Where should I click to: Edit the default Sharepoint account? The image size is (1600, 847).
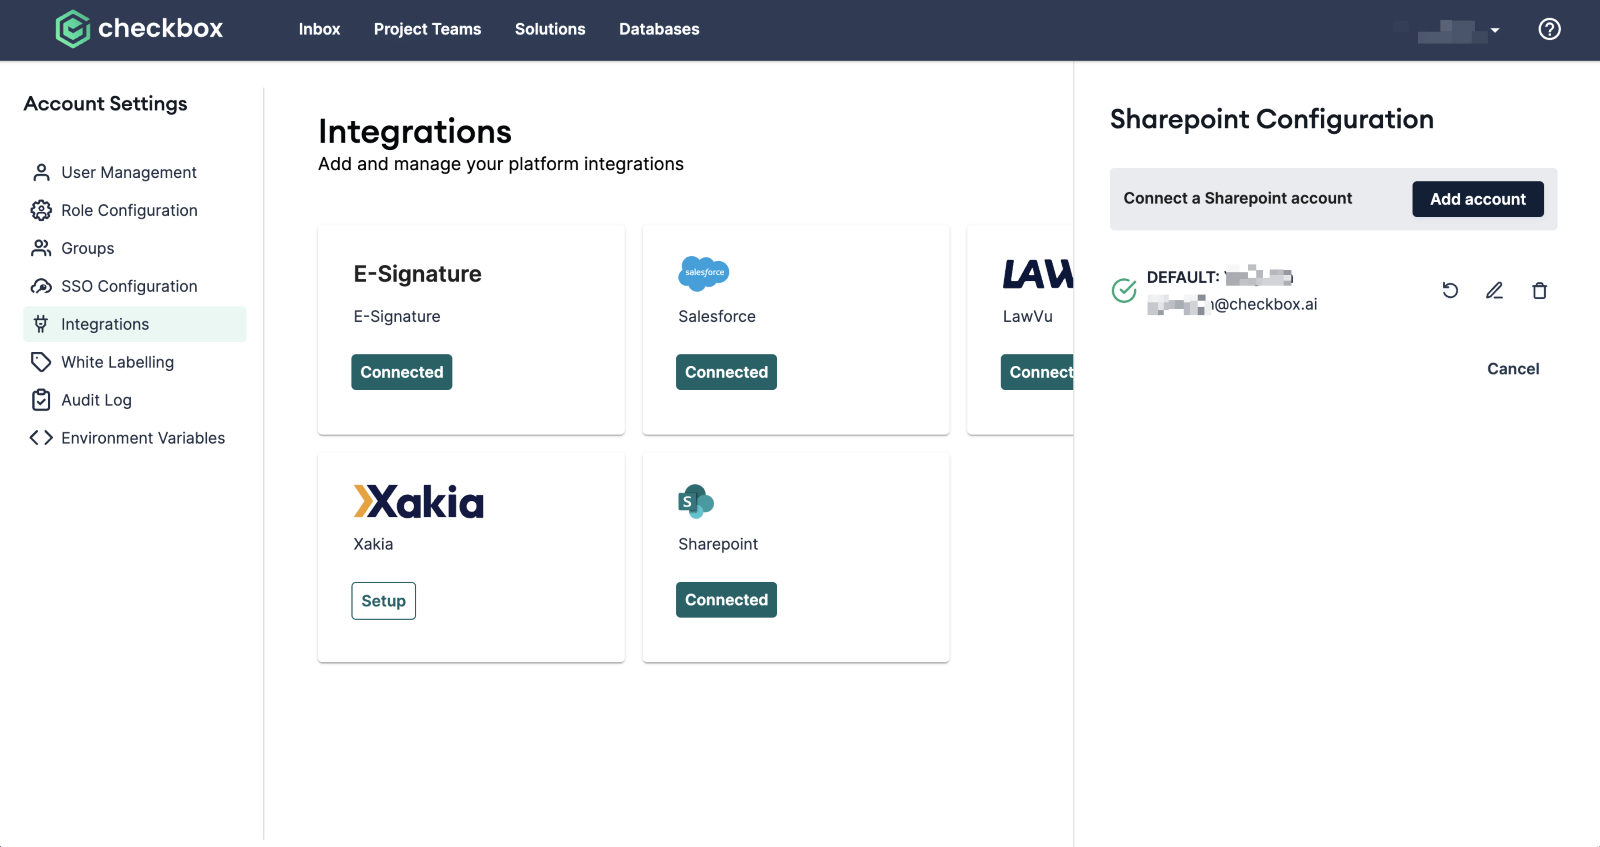[1494, 290]
